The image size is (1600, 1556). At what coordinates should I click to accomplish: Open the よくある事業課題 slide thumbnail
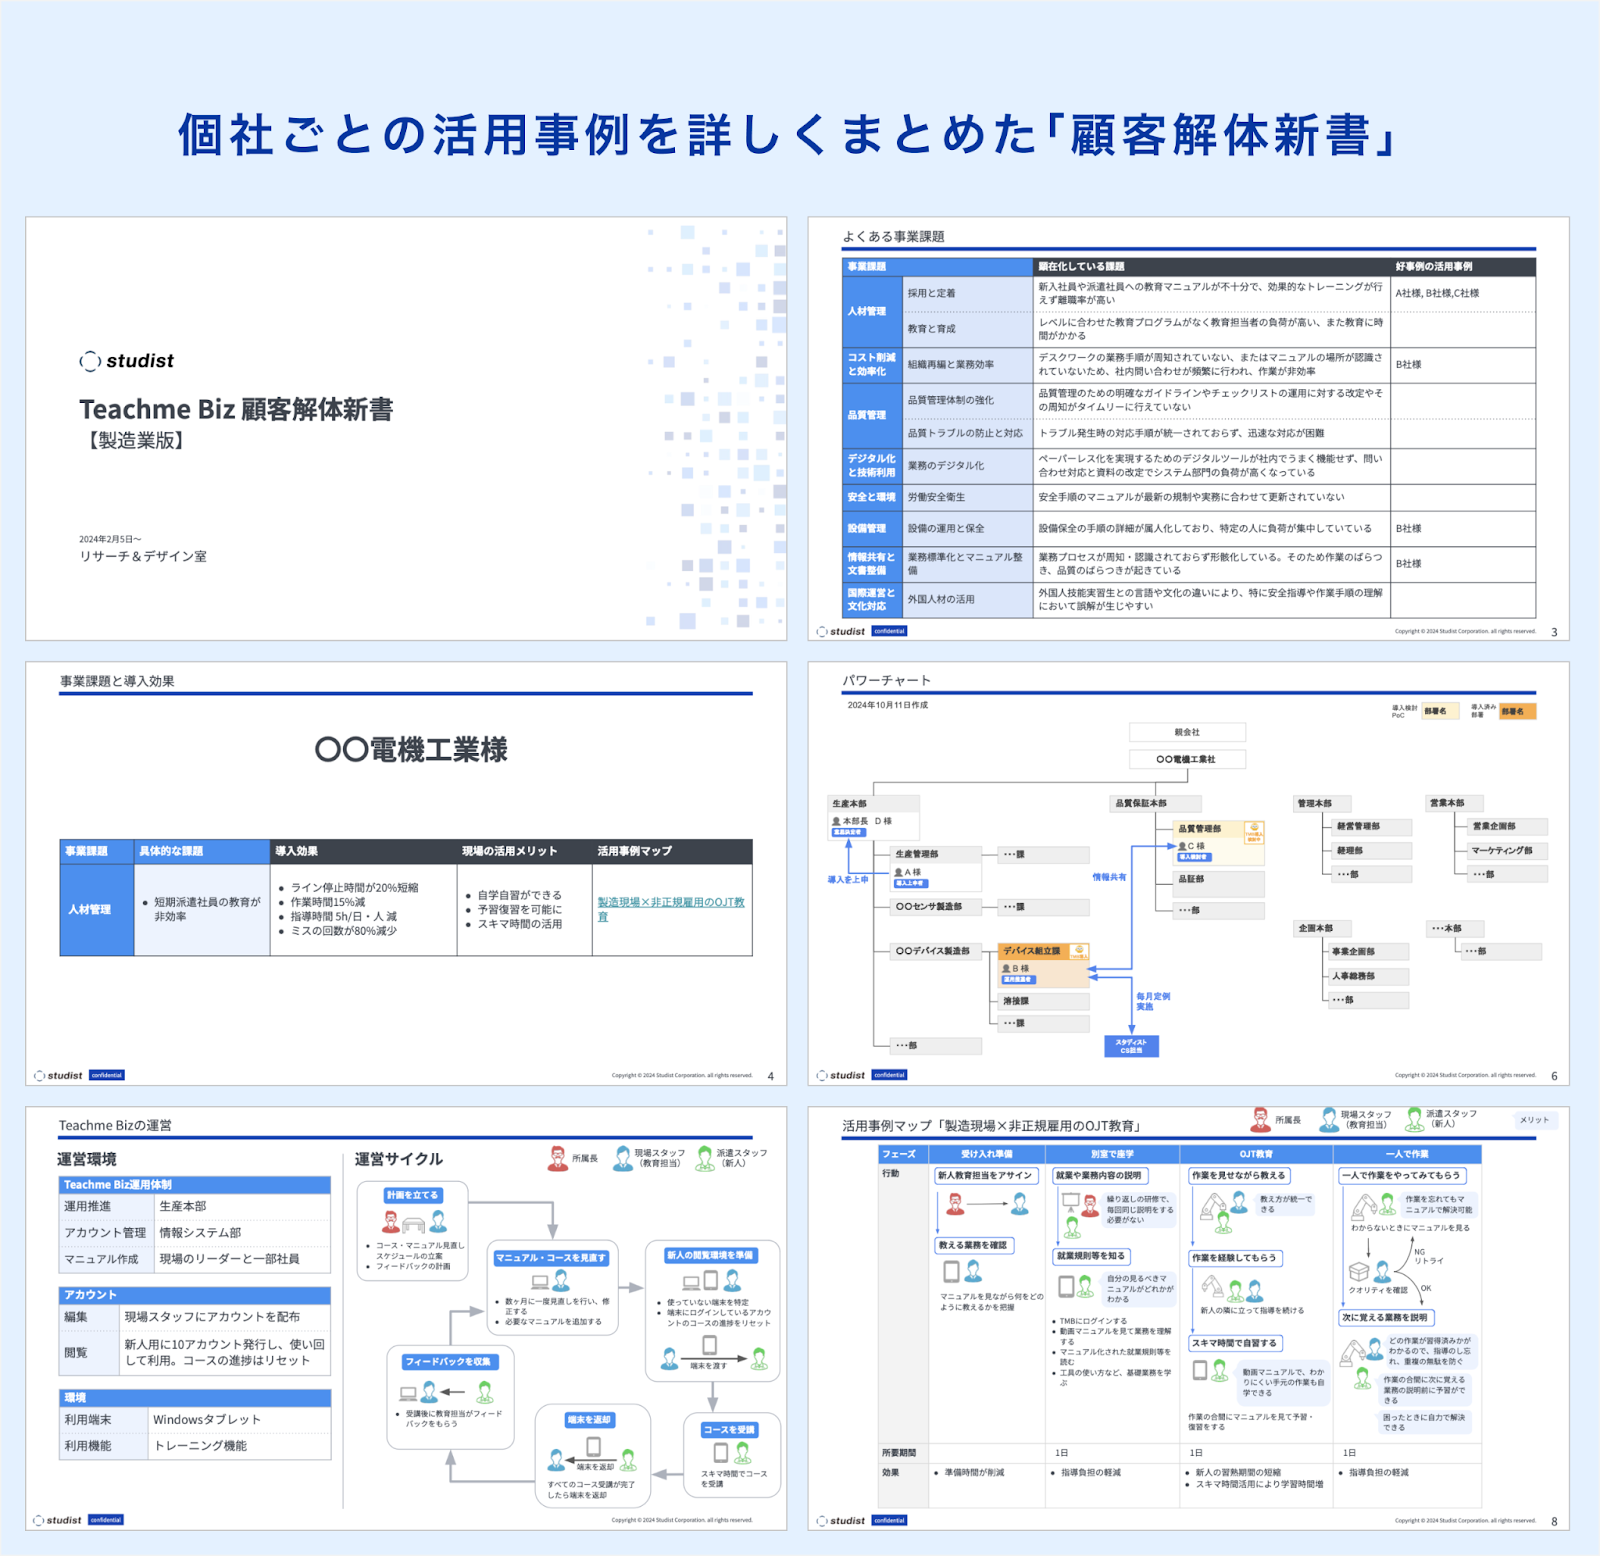pyautogui.click(x=1189, y=428)
